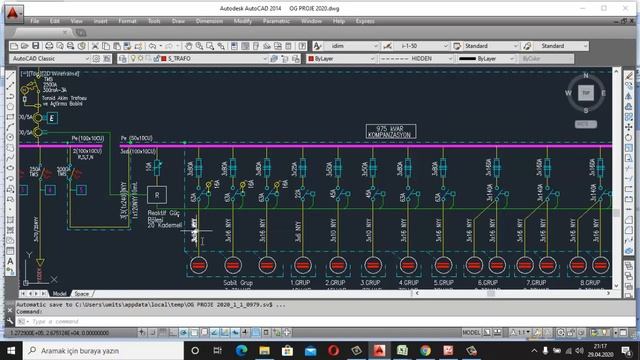Click the MODEL space button in status bar
Screen dimensions: 640x360
(x=471, y=333)
